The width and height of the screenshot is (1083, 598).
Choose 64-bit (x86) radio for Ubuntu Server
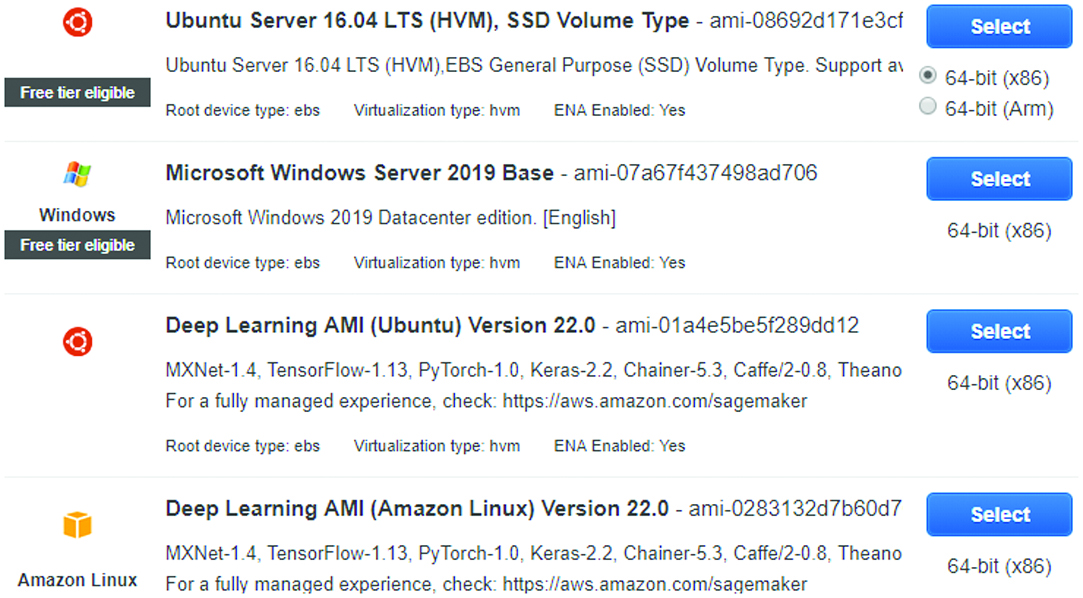pos(928,75)
